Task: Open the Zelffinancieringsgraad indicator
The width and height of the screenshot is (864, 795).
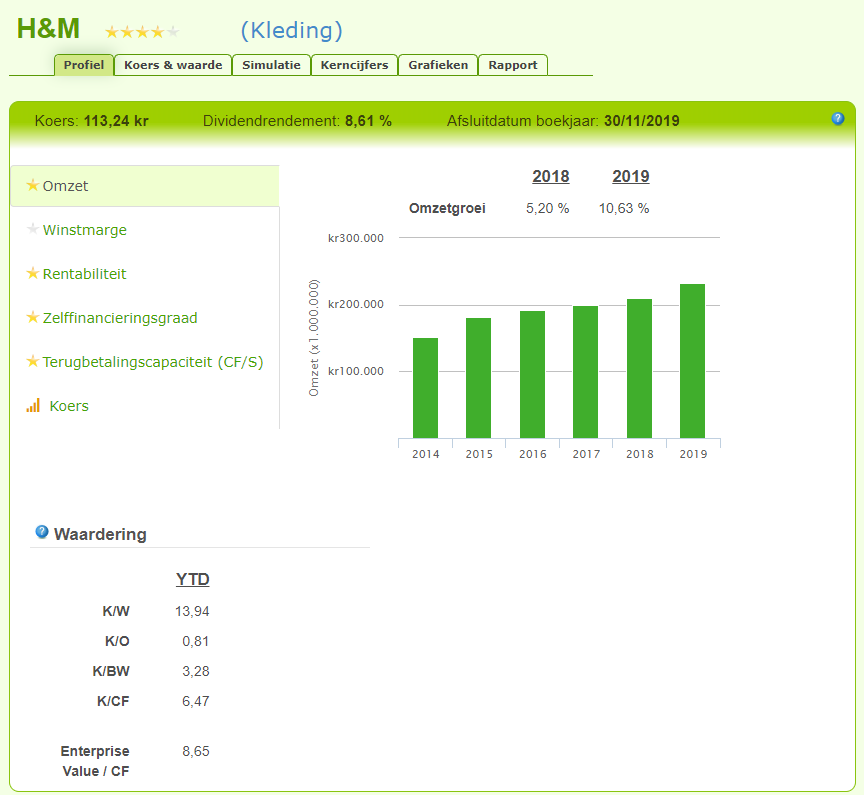Action: coord(120,318)
